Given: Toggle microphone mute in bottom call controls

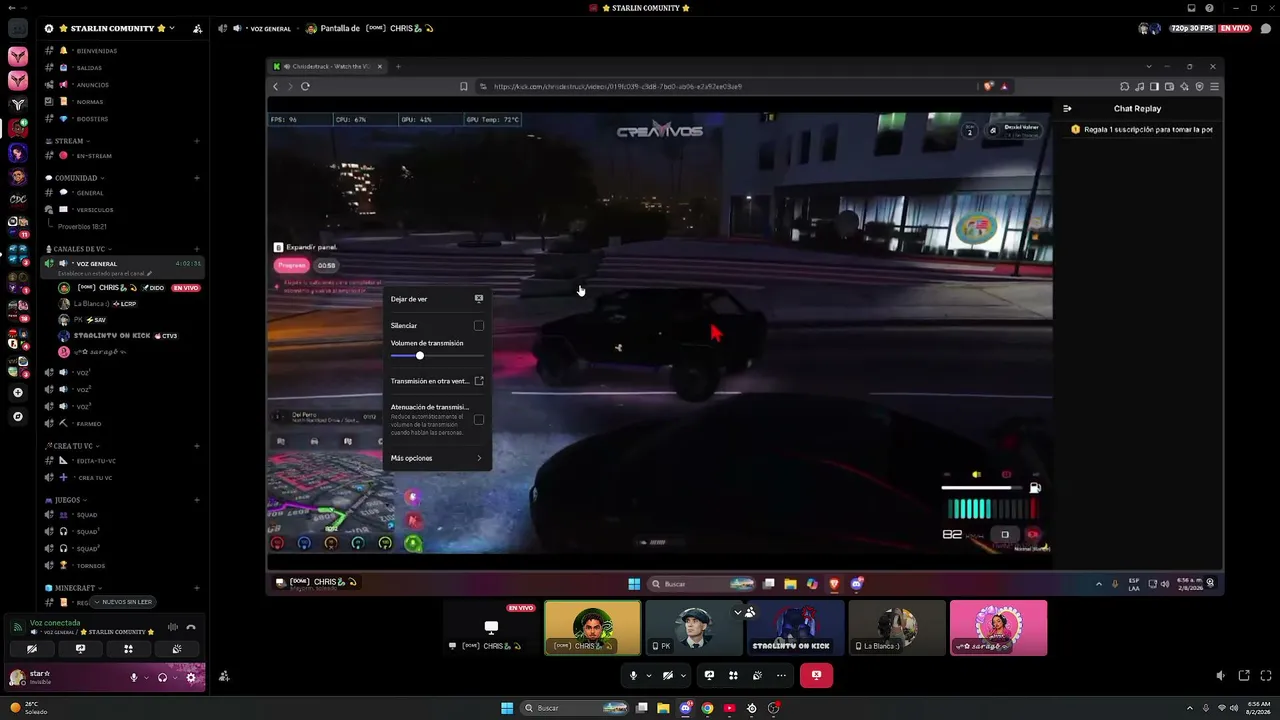Looking at the screenshot, I should pos(633,676).
